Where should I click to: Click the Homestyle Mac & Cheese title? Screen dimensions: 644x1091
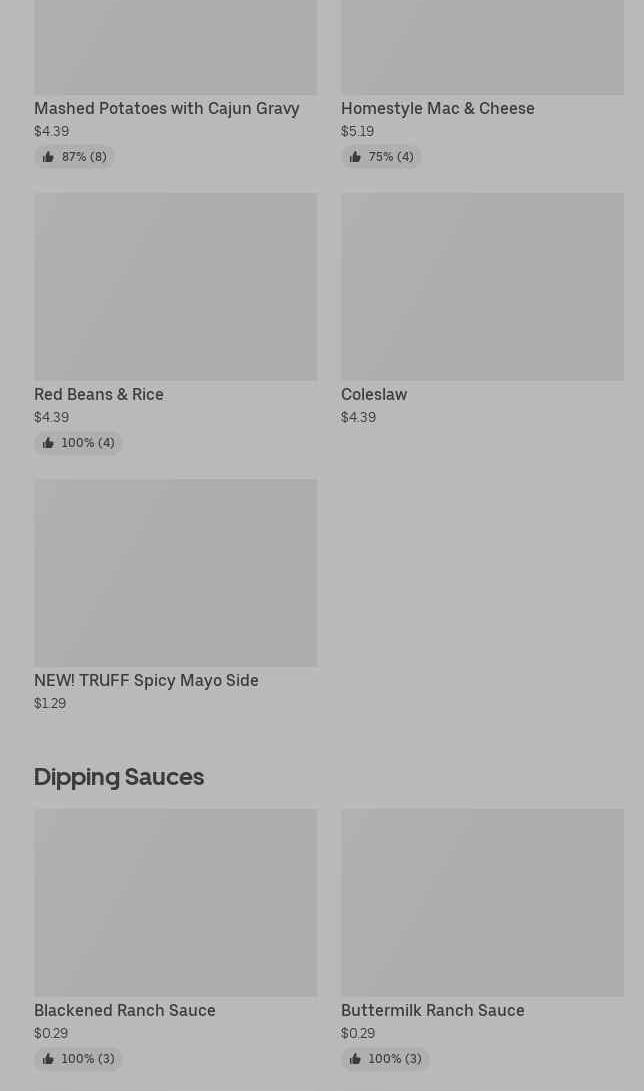(x=437, y=108)
